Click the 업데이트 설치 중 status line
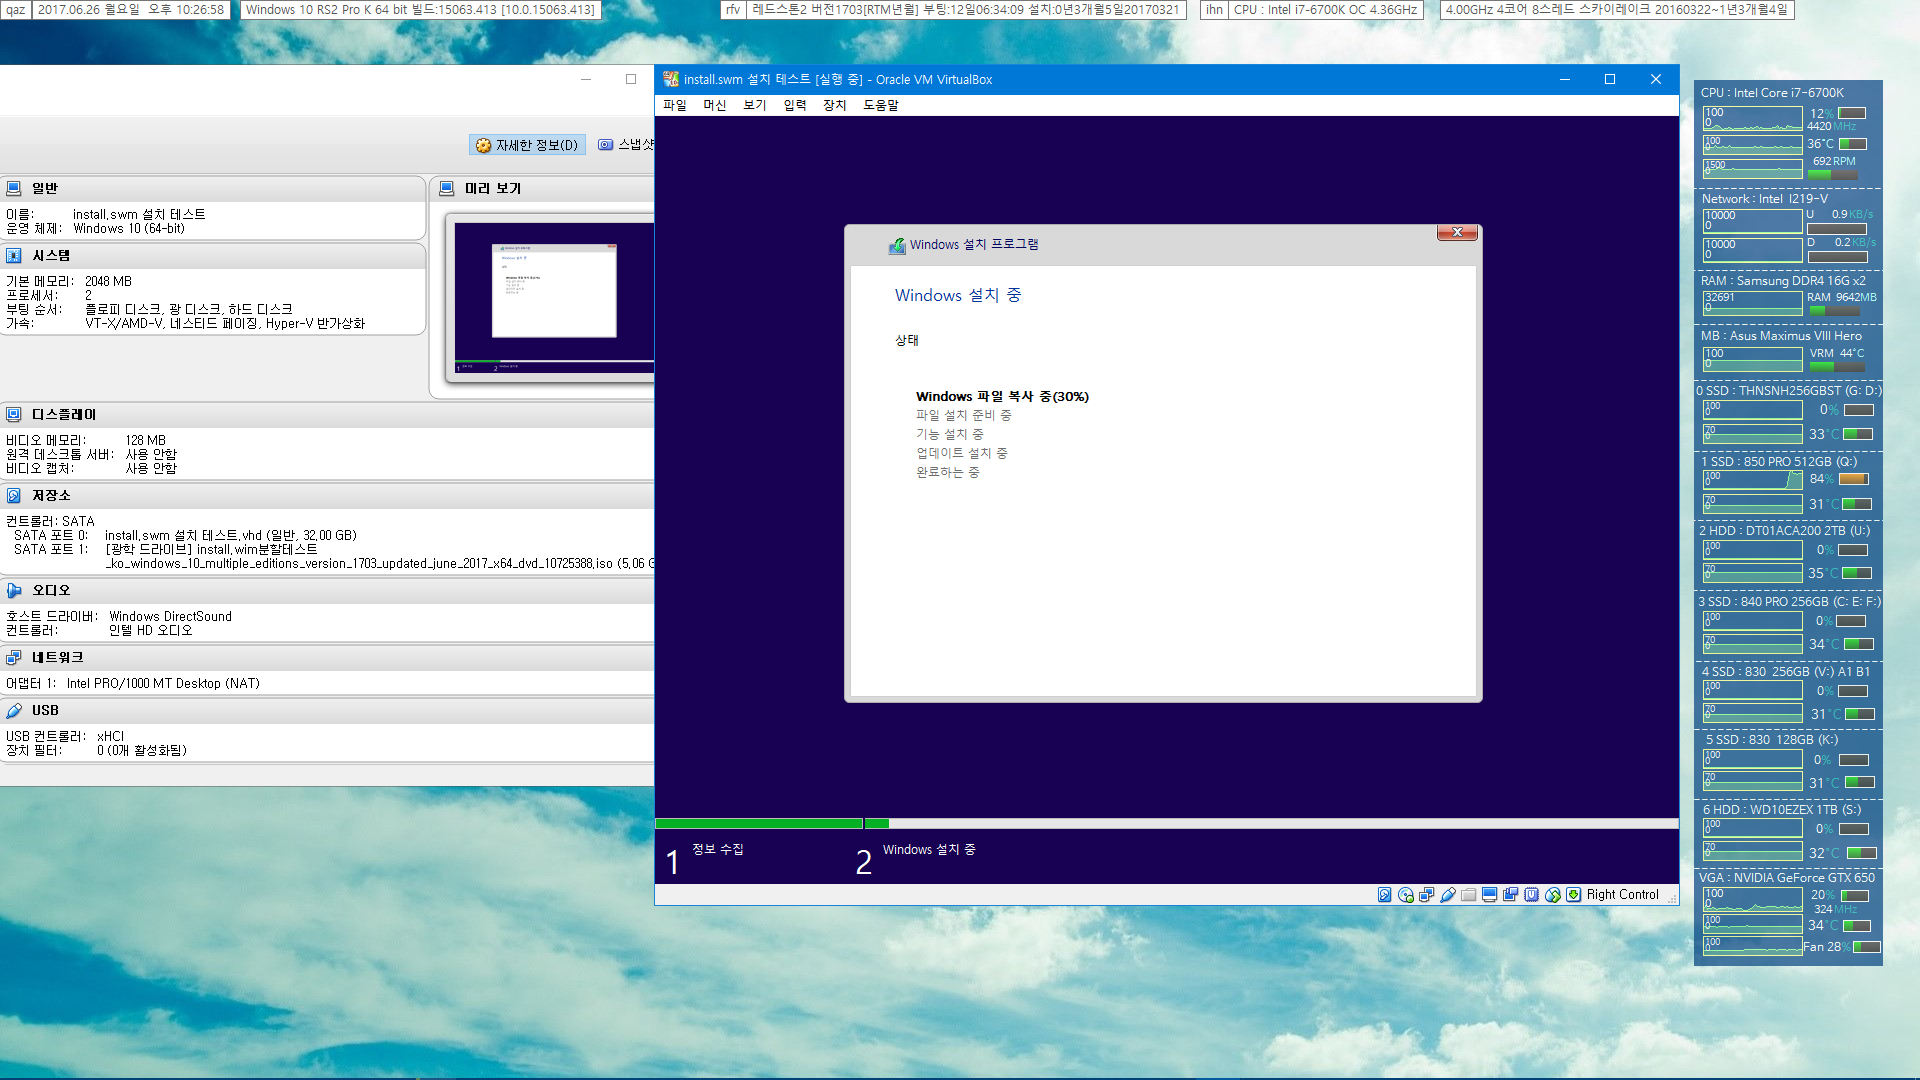1920x1080 pixels. coord(962,453)
